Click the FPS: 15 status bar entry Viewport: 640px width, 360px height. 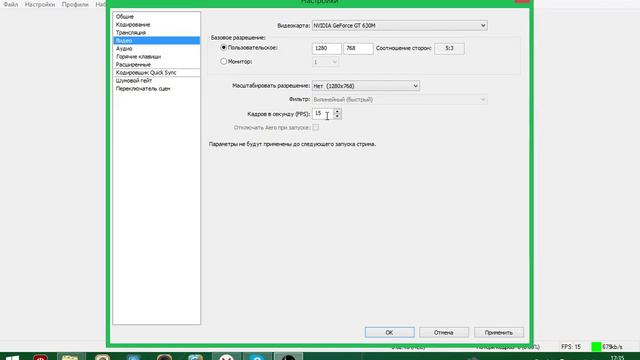[x=571, y=347]
